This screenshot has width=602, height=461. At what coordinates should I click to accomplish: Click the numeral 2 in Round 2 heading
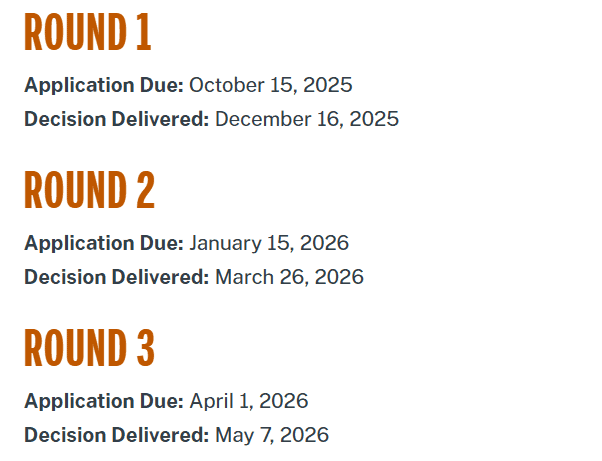[x=144, y=190]
